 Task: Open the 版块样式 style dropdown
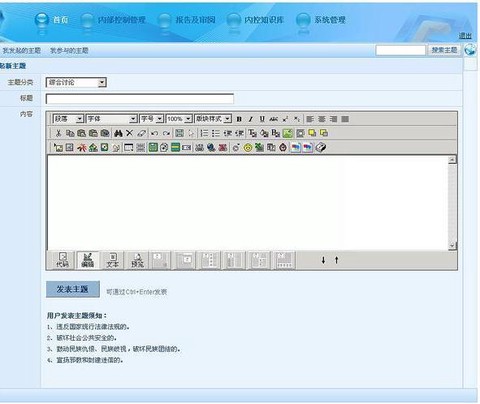pos(213,119)
